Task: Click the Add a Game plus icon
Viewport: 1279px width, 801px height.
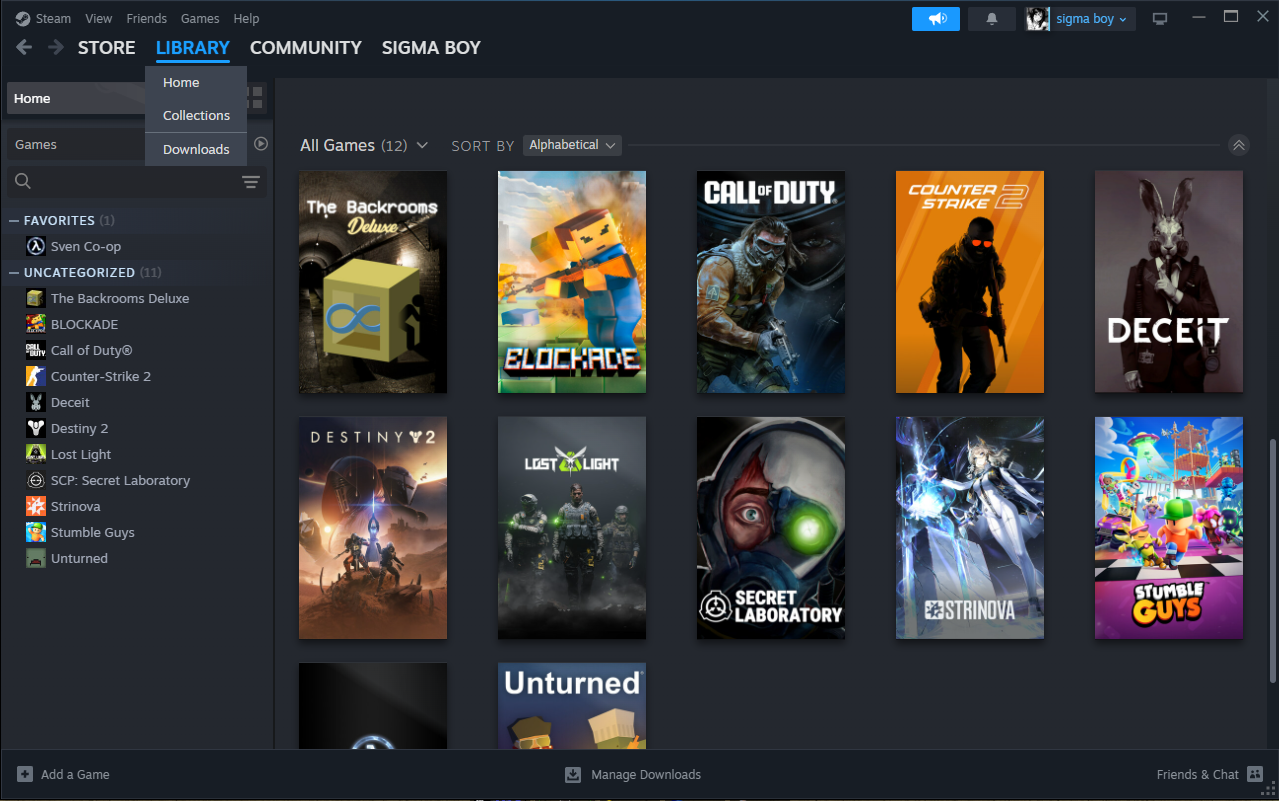Action: [x=25, y=774]
